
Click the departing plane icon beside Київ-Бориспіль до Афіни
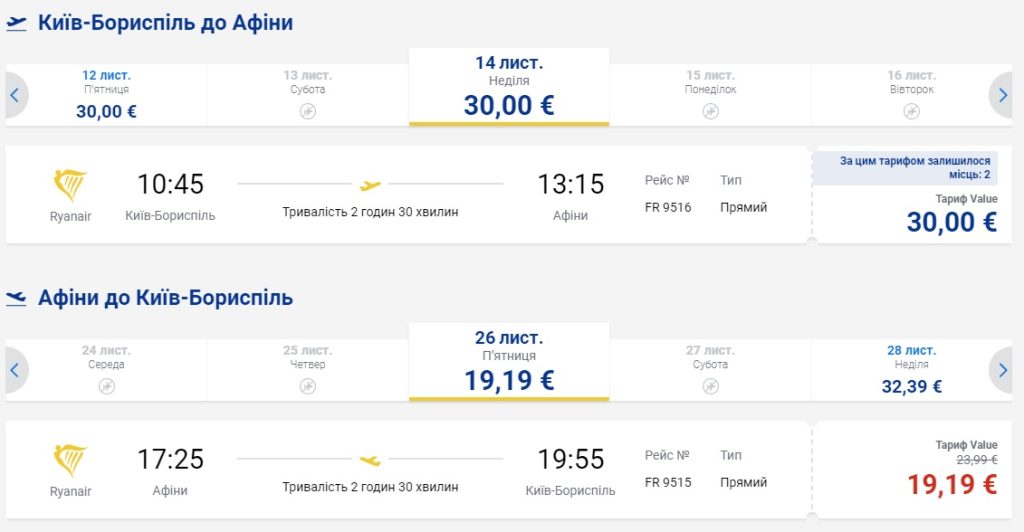[16, 24]
